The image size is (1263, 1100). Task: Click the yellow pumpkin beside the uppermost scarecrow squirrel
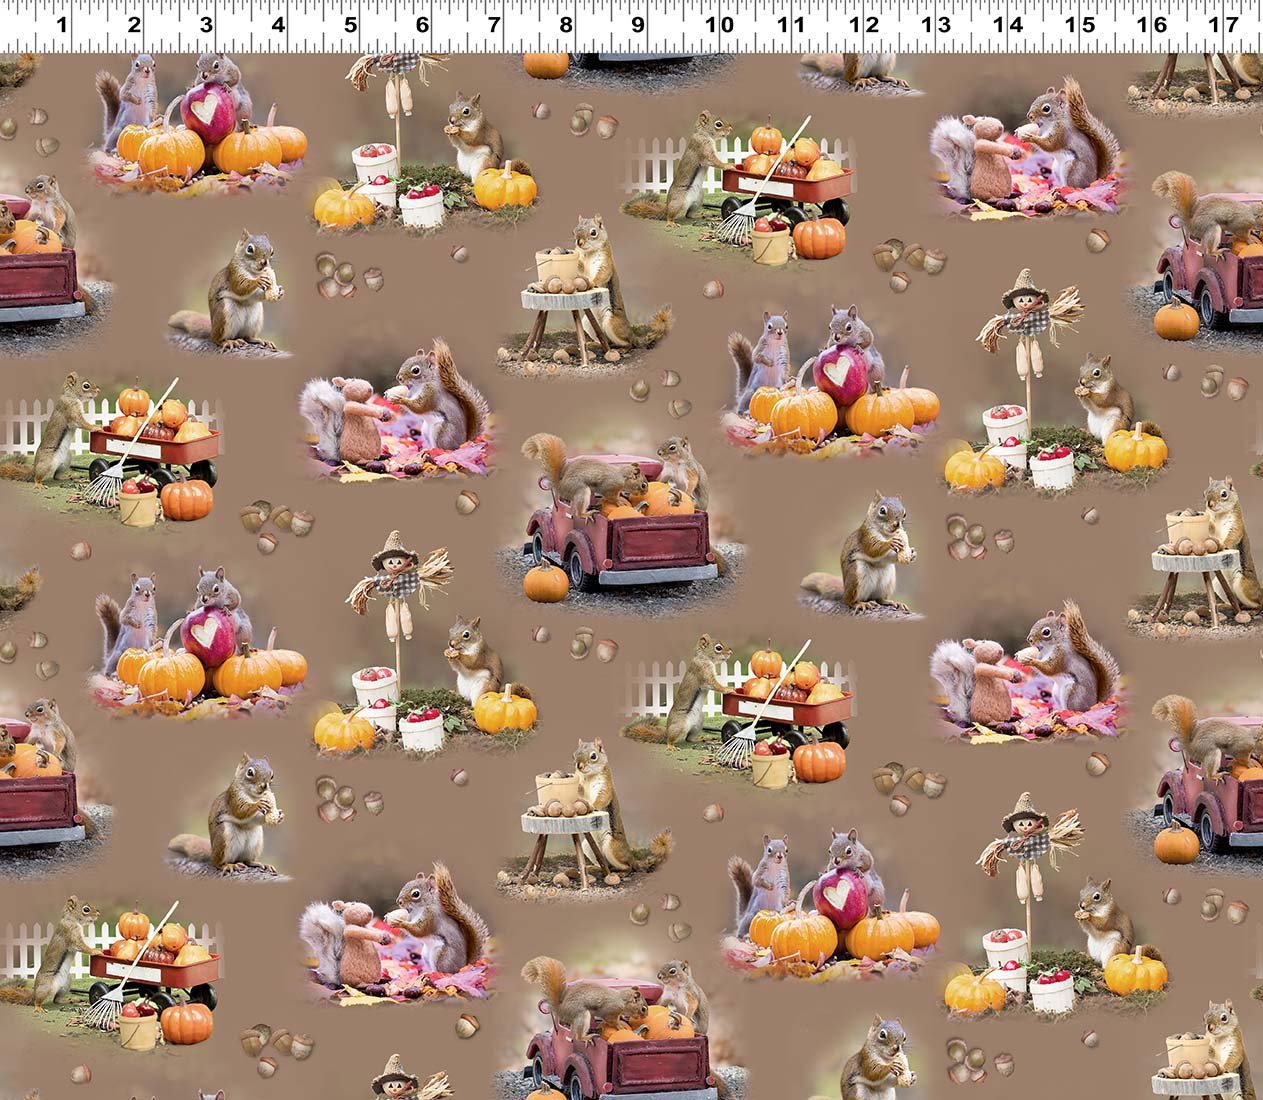pyautogui.click(x=505, y=187)
